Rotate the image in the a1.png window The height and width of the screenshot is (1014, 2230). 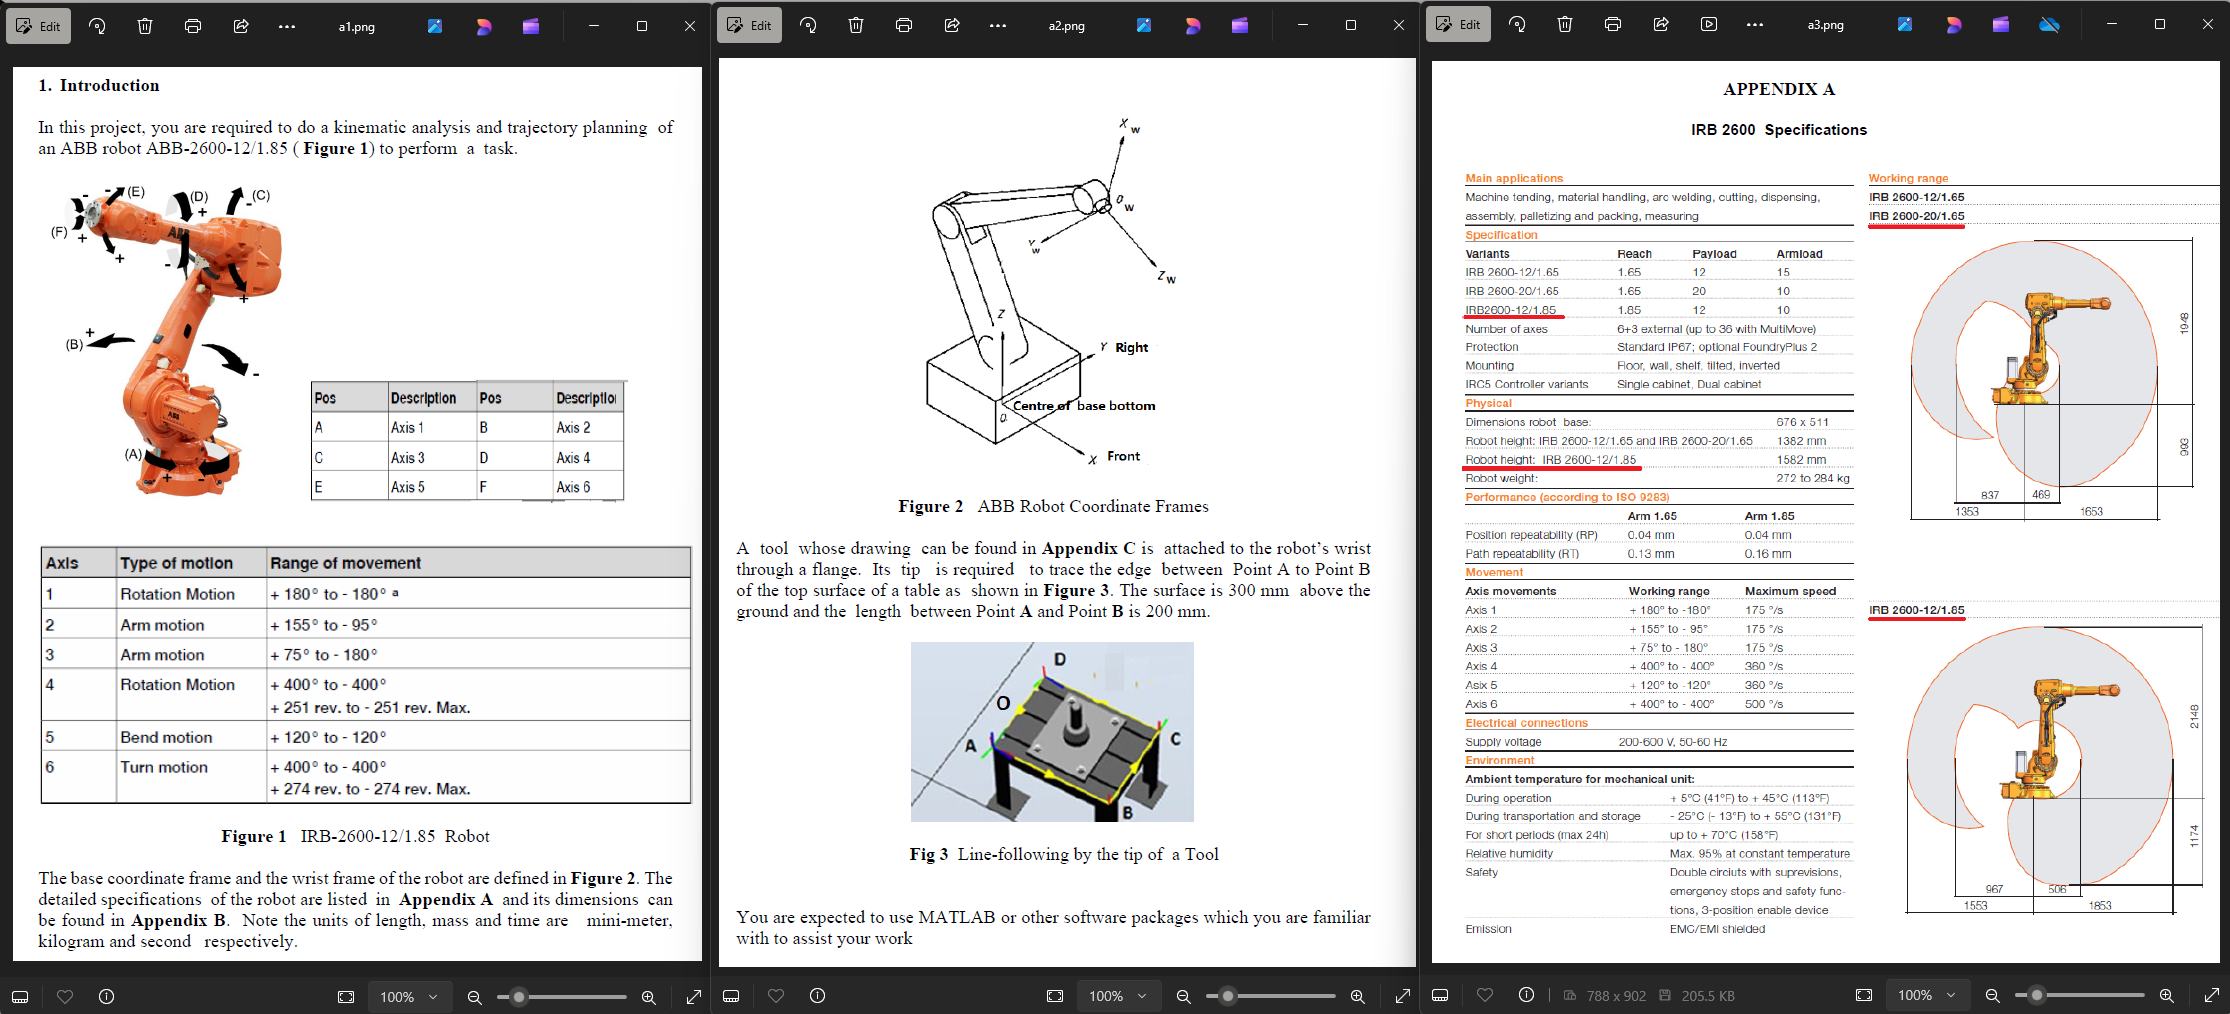[x=97, y=25]
